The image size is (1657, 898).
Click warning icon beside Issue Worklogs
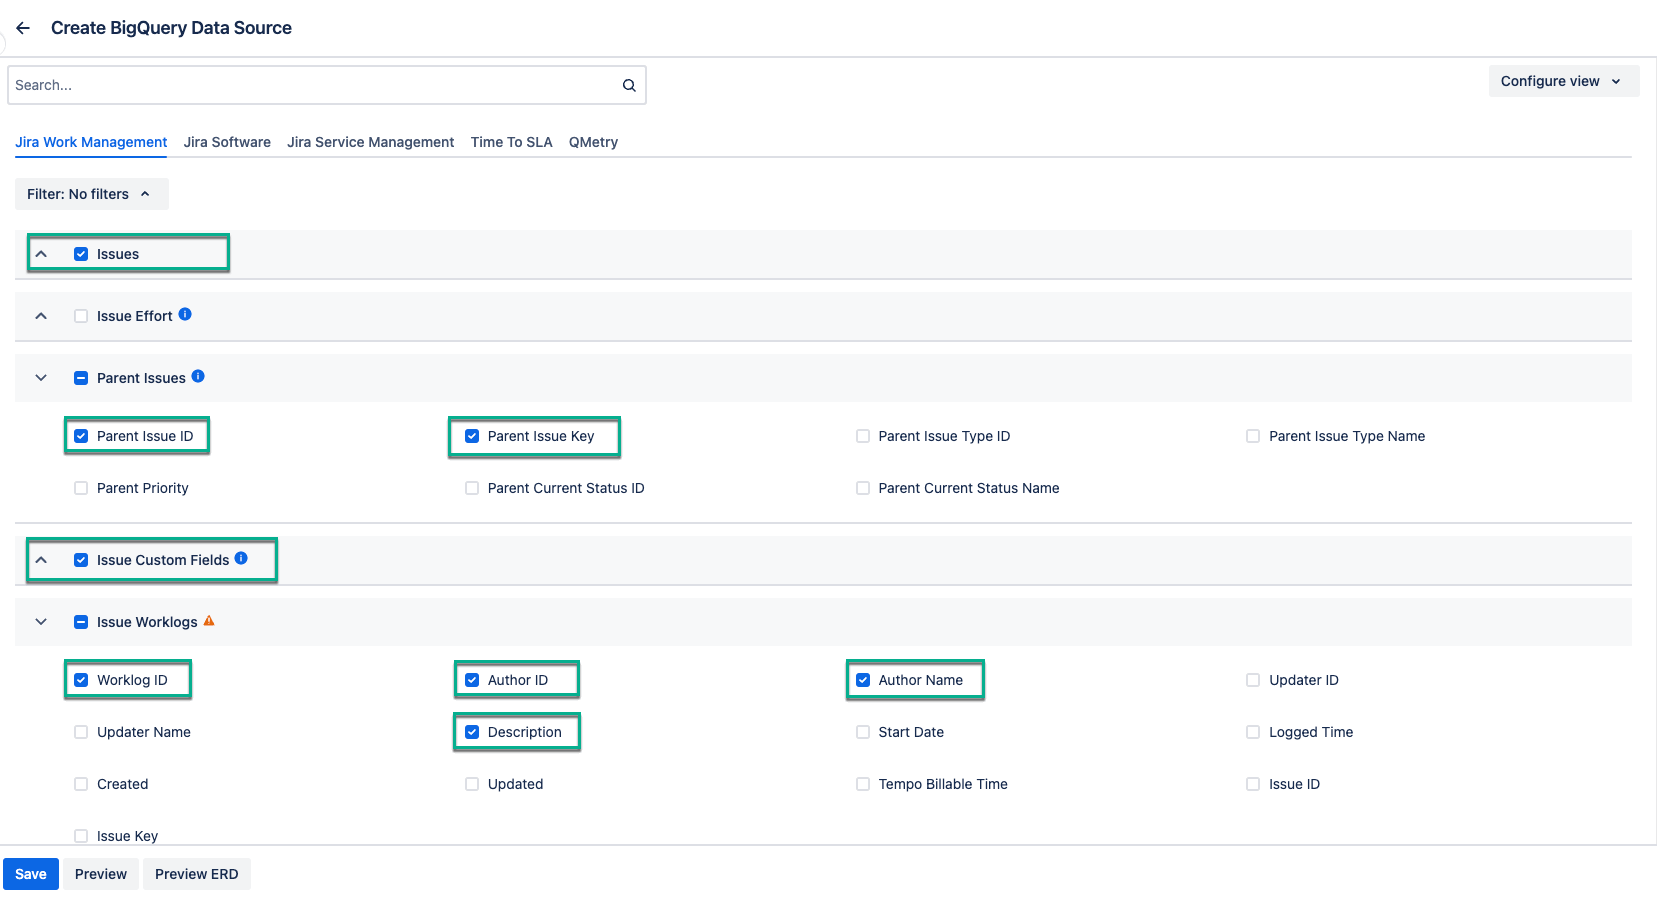click(x=209, y=621)
